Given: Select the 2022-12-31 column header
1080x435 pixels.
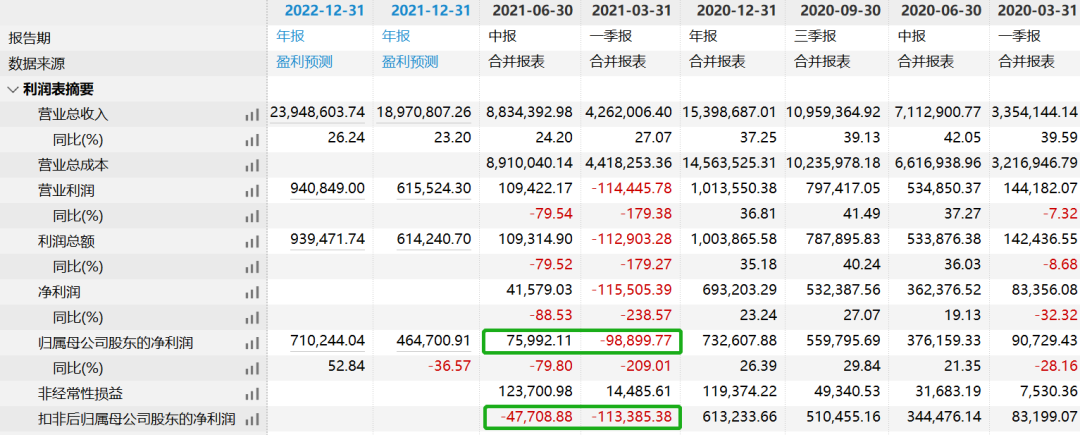Looking at the screenshot, I should tap(324, 10).
